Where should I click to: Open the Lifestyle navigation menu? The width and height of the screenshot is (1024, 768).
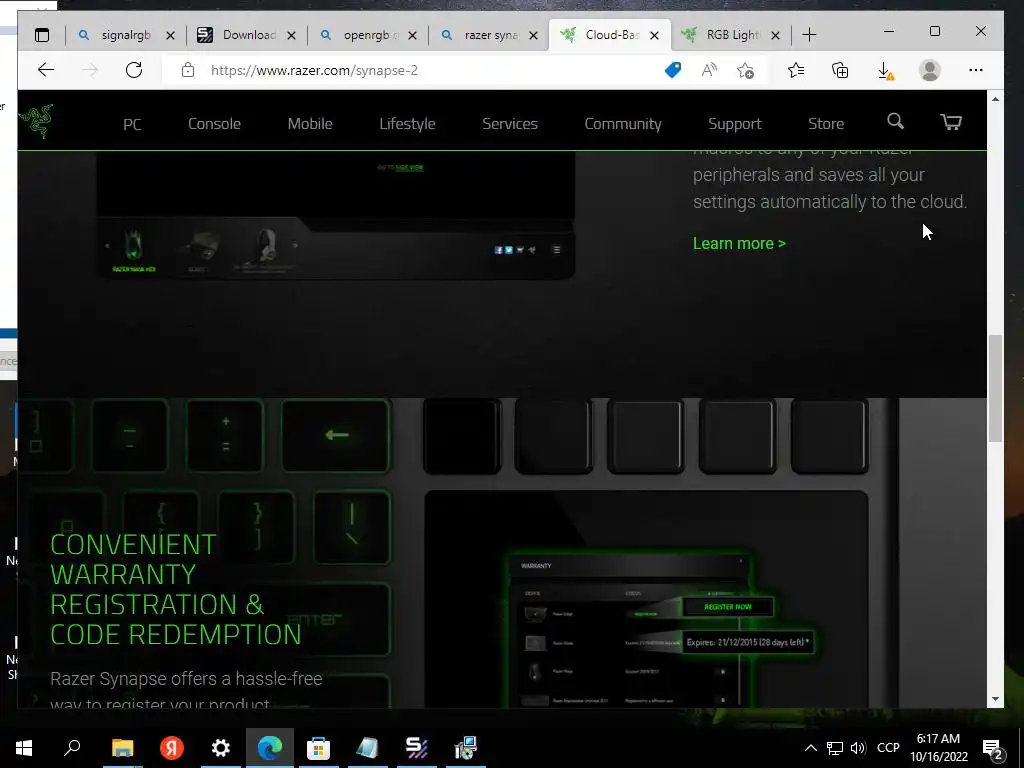tap(408, 124)
